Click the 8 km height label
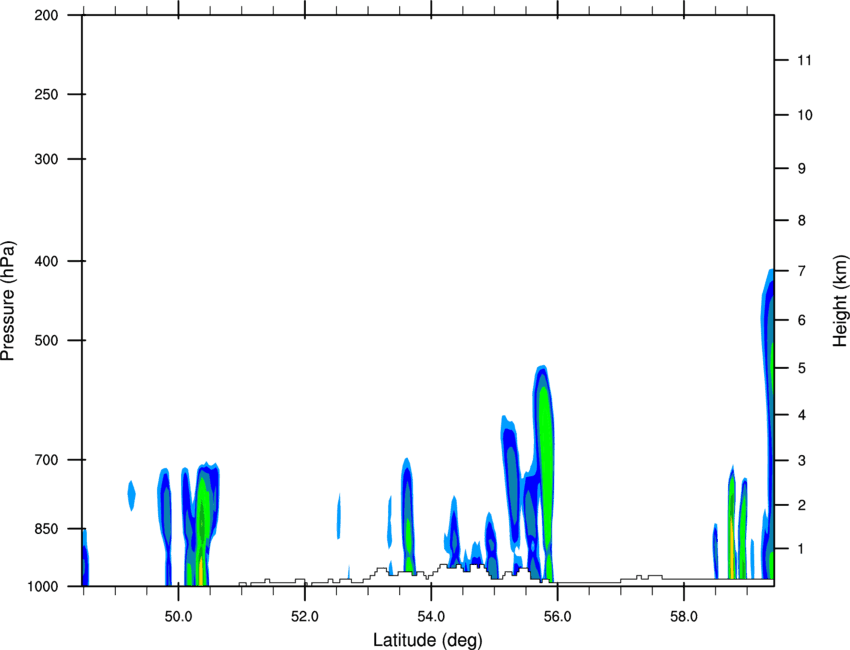 point(802,220)
